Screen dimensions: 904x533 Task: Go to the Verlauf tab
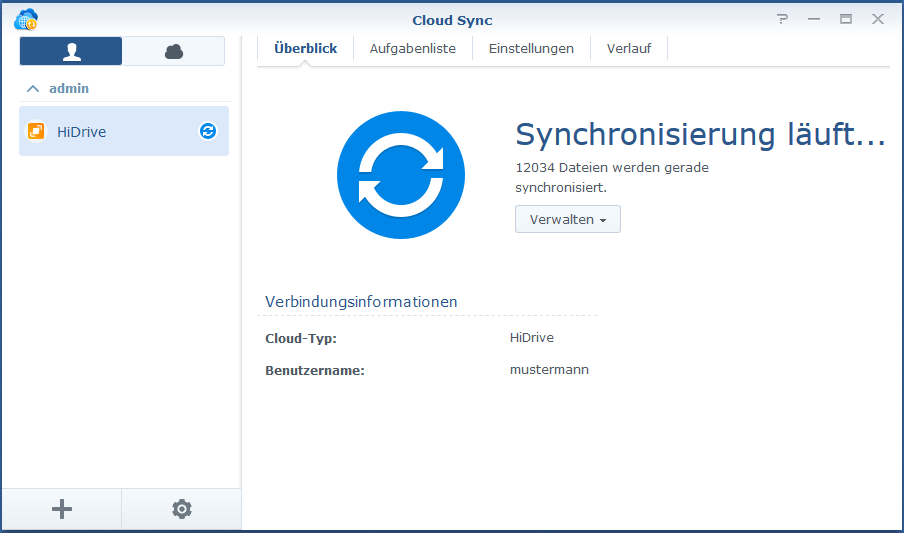pos(629,48)
